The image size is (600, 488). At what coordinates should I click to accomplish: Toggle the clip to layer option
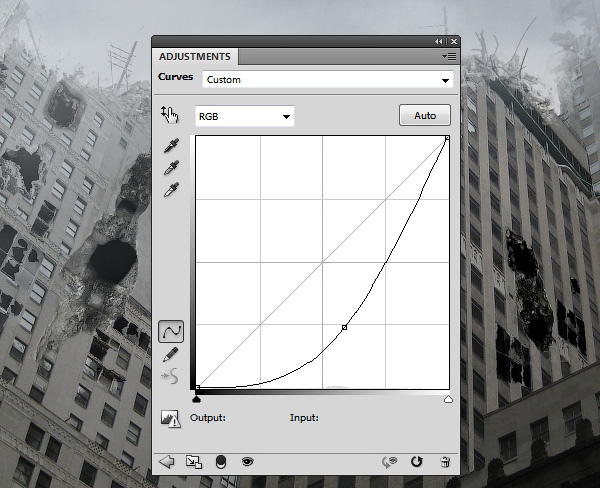coord(220,461)
